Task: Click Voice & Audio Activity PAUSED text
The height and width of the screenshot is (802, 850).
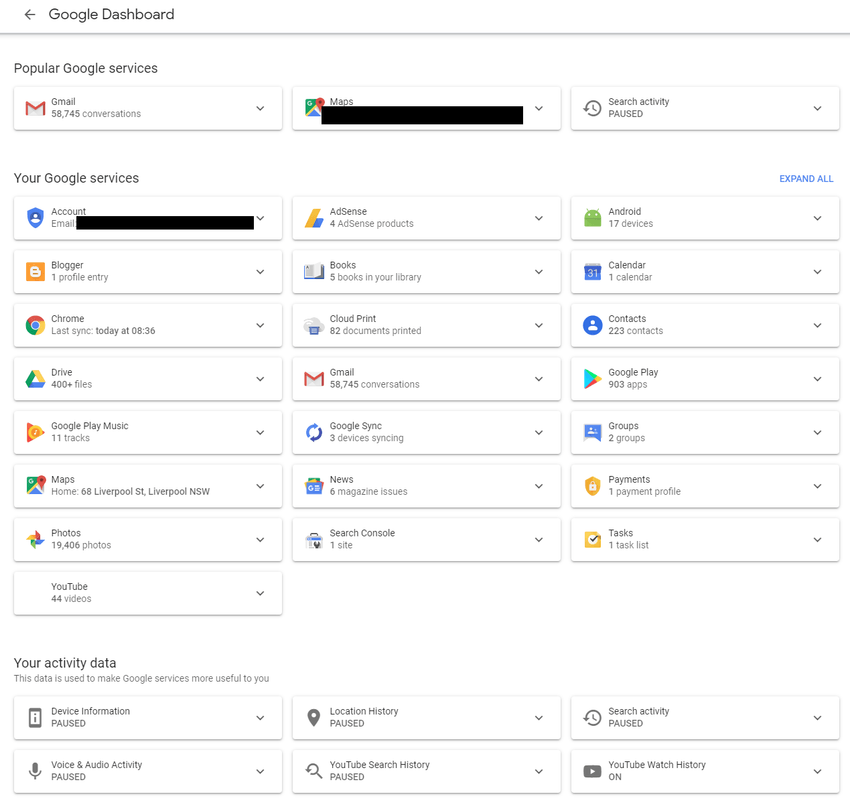Action: pyautogui.click(x=68, y=777)
